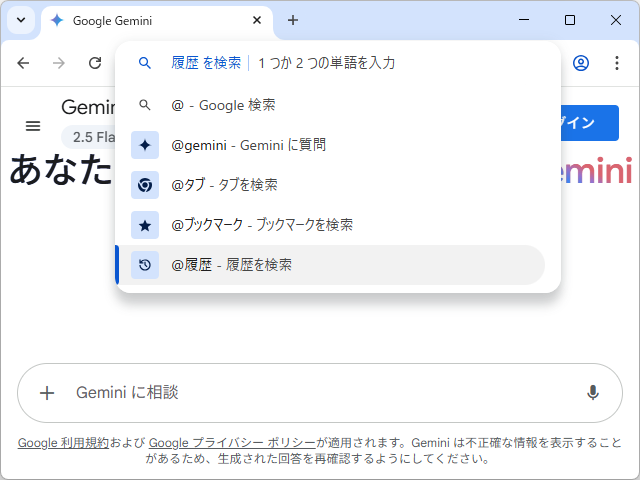Click the plus icon to add files
The image size is (640, 480).
pos(47,393)
